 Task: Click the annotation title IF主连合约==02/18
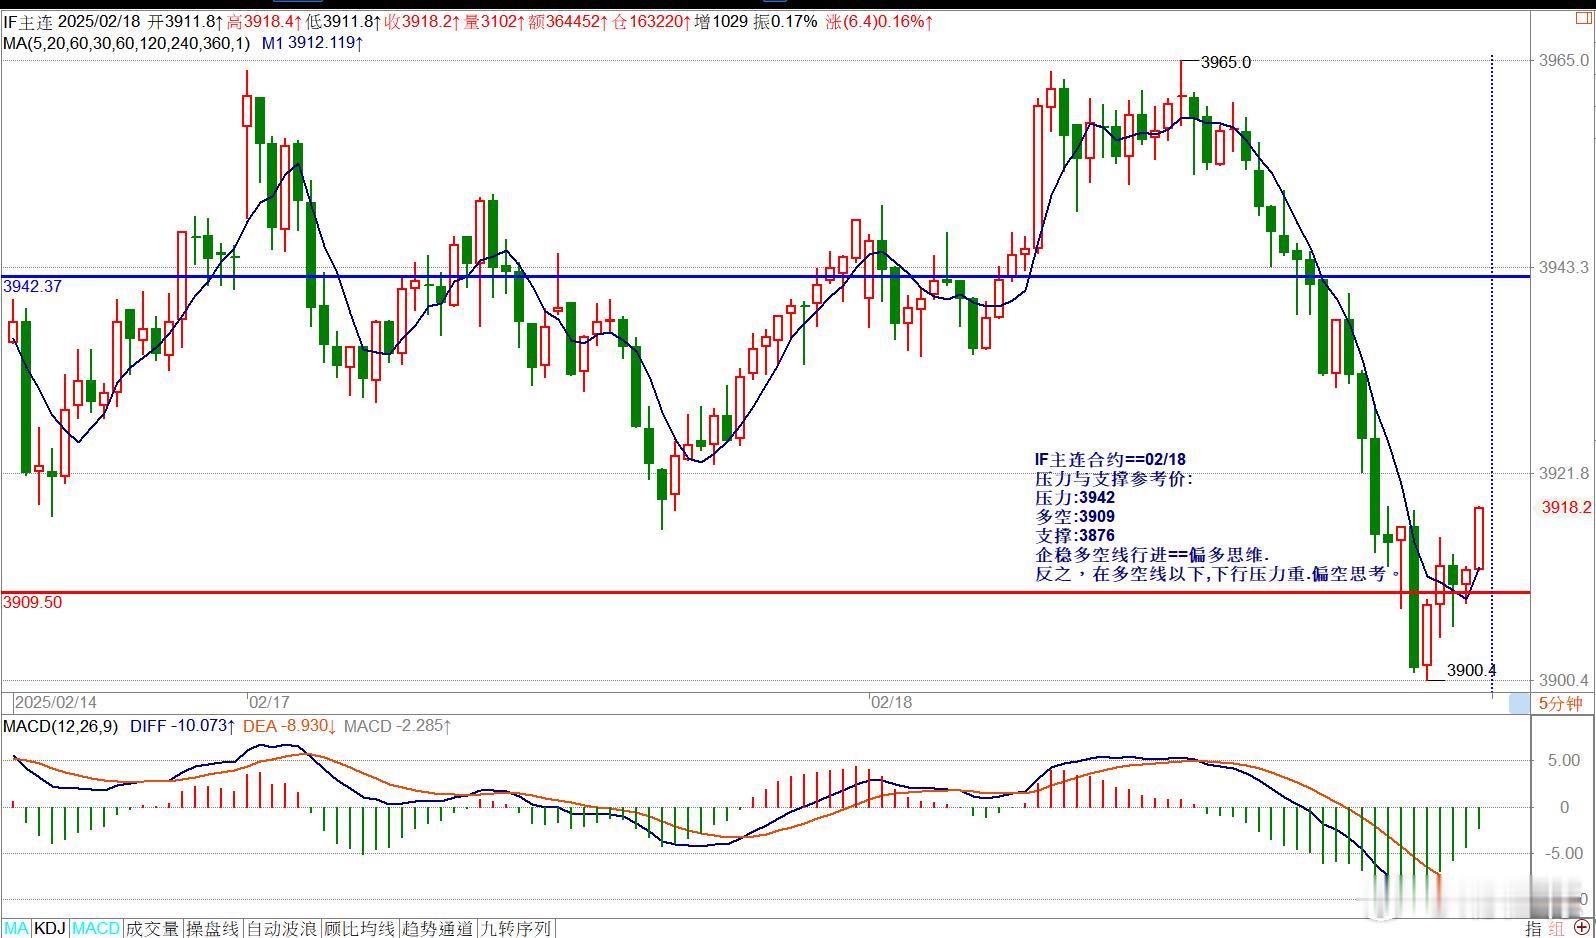[x=1110, y=459]
